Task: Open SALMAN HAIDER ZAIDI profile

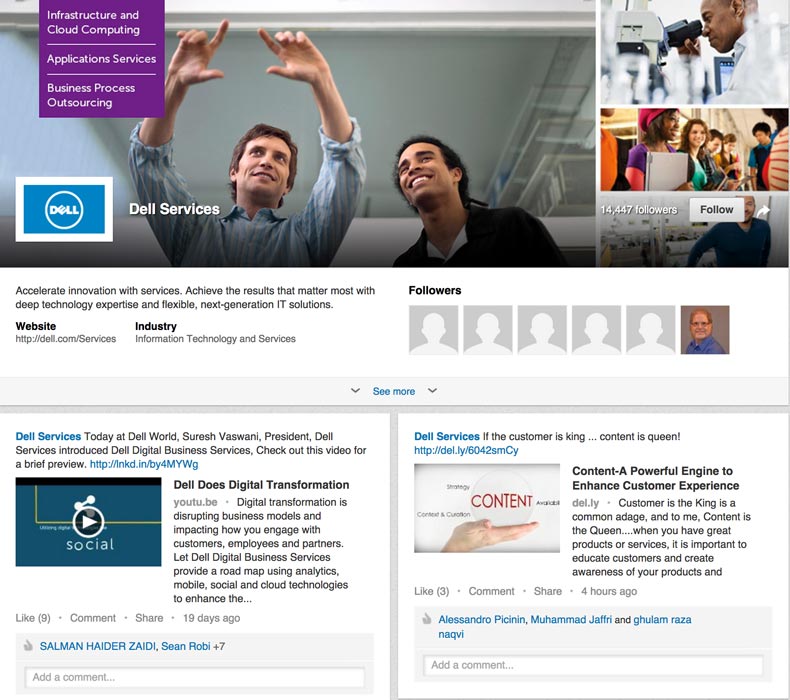Action: 98,646
